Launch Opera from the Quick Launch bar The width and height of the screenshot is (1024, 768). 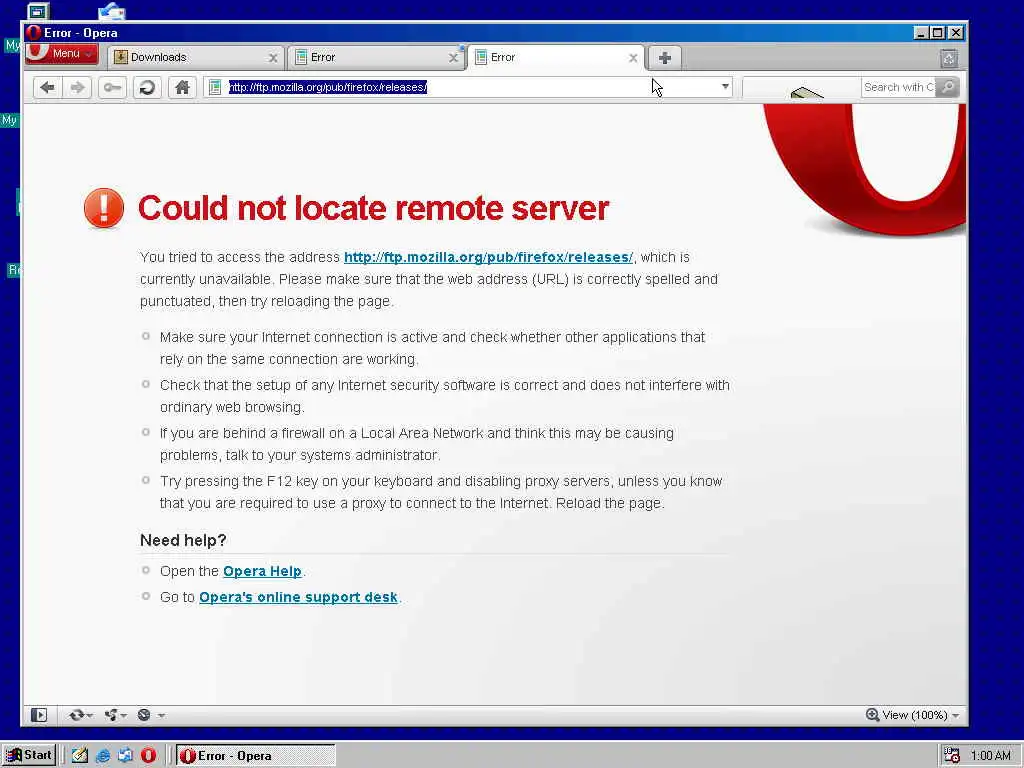coord(148,756)
